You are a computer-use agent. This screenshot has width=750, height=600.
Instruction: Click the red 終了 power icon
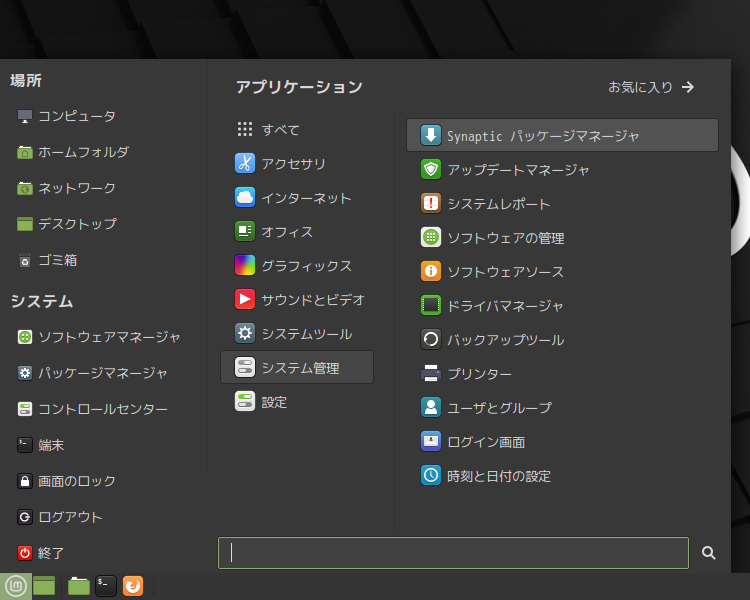[25, 553]
